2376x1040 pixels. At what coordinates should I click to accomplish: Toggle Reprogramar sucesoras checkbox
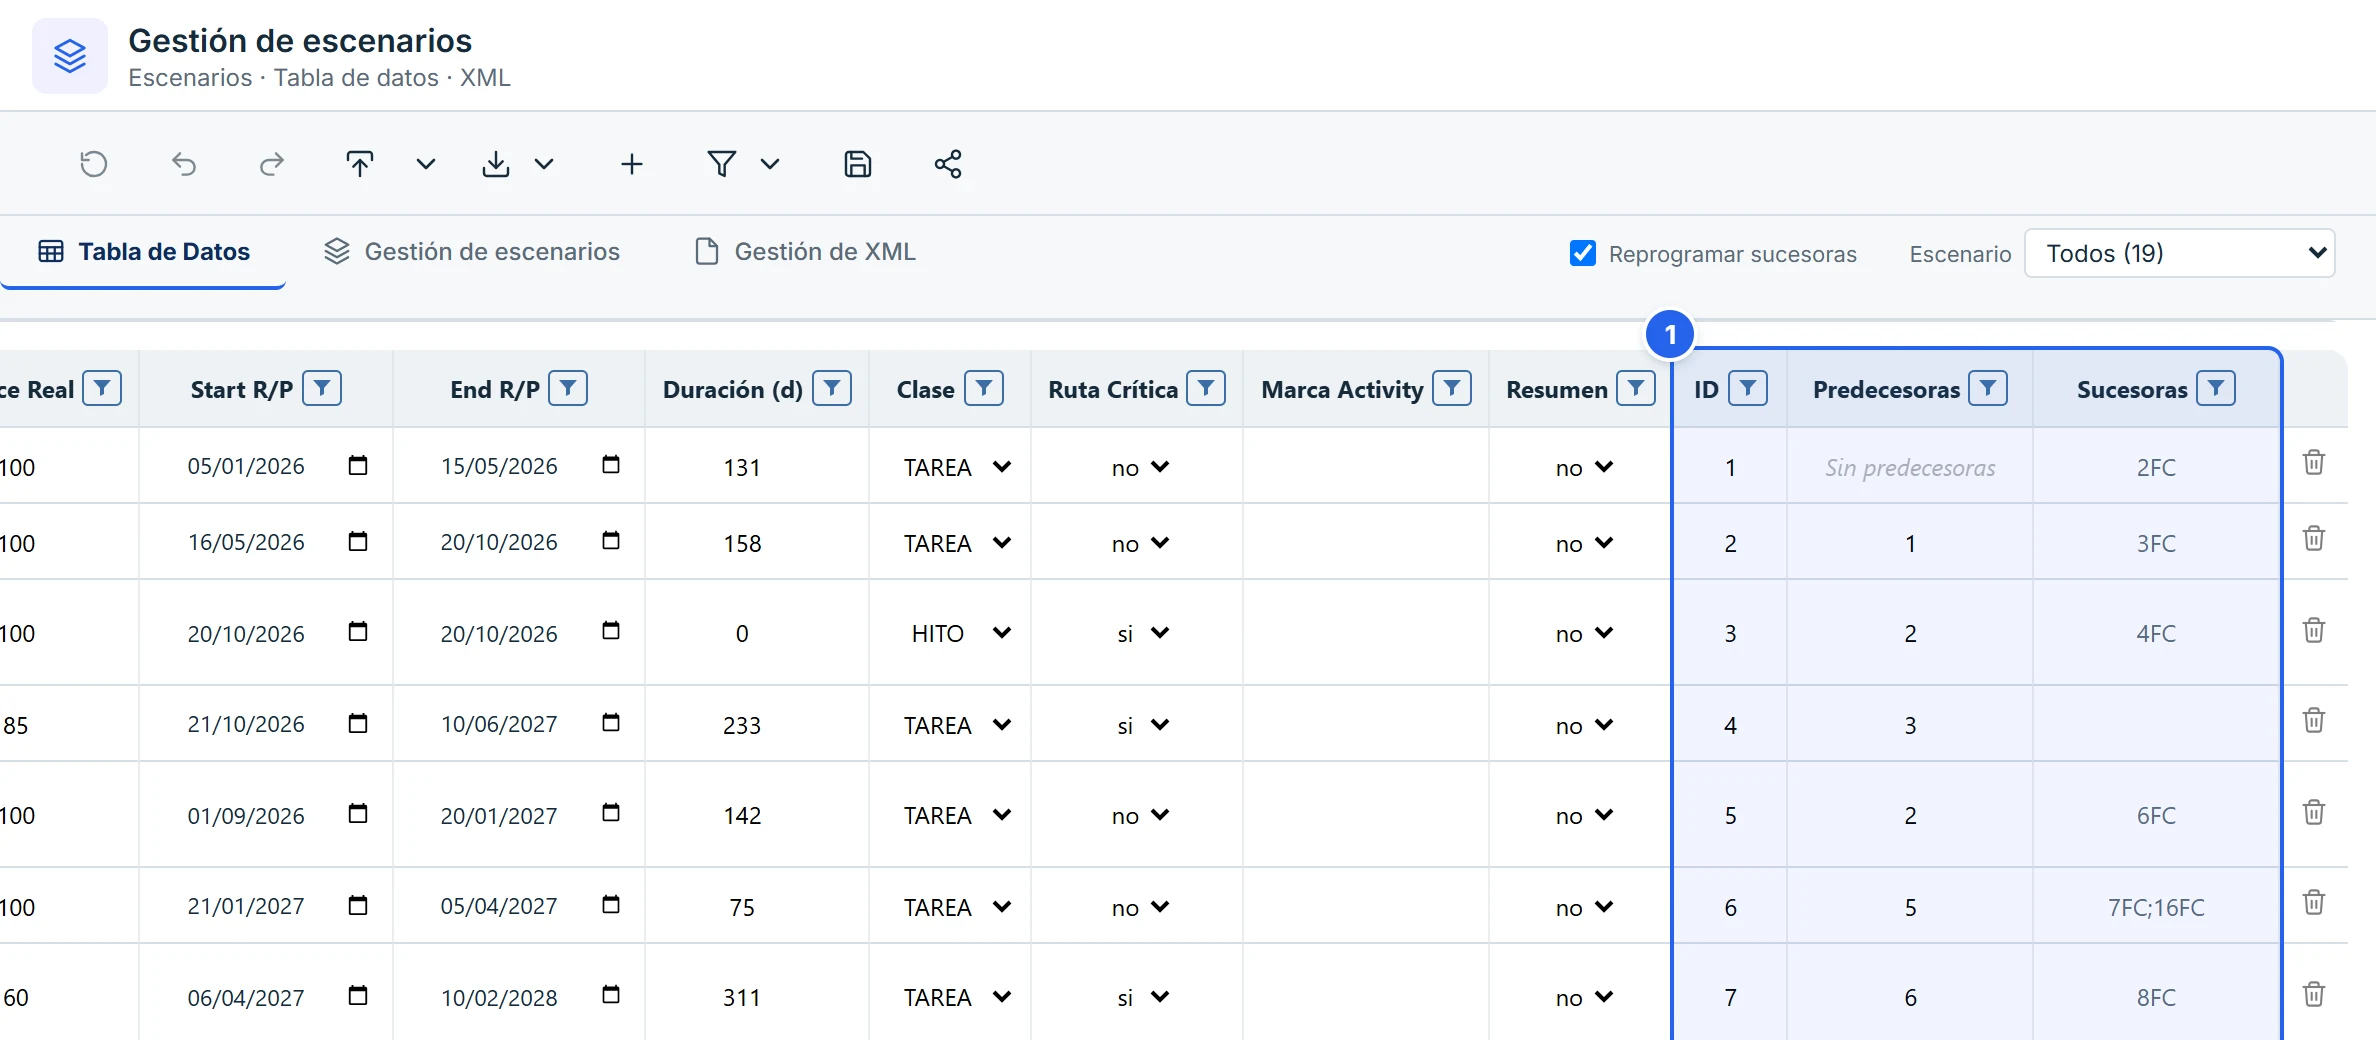[x=1583, y=253]
